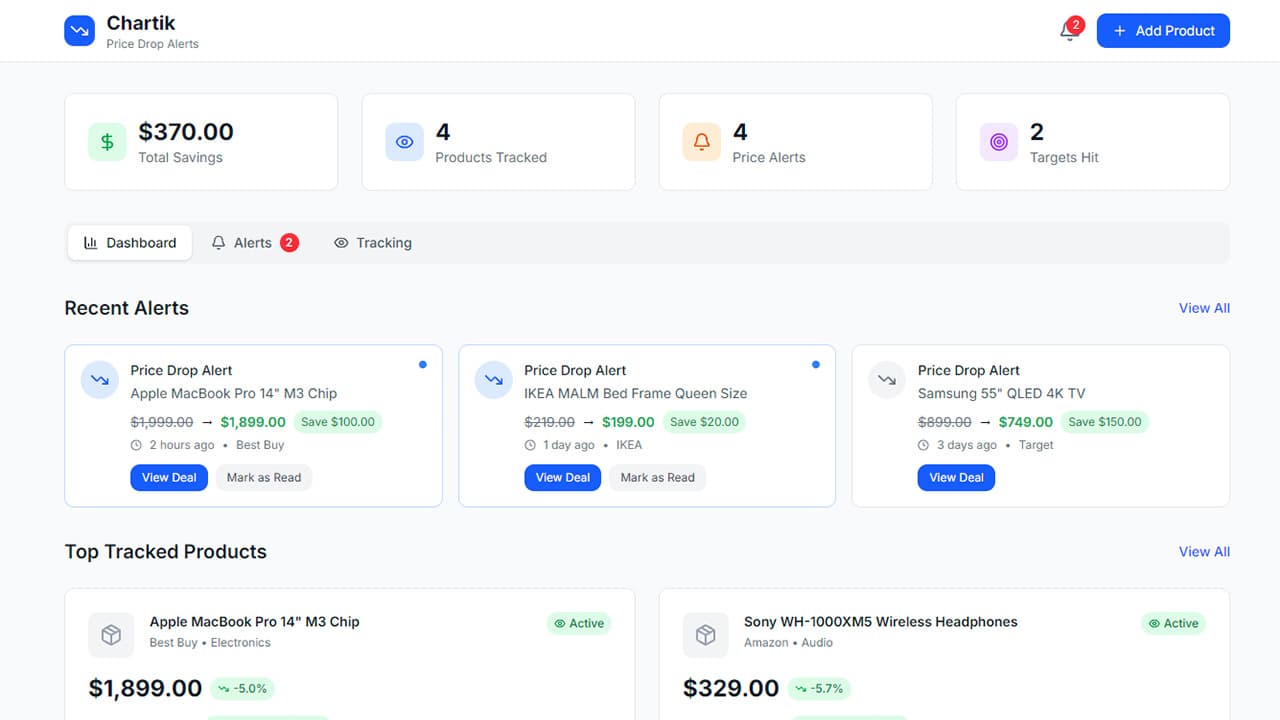Click View Deal on MacBook Pro alert
The width and height of the screenshot is (1280, 720).
coord(168,477)
